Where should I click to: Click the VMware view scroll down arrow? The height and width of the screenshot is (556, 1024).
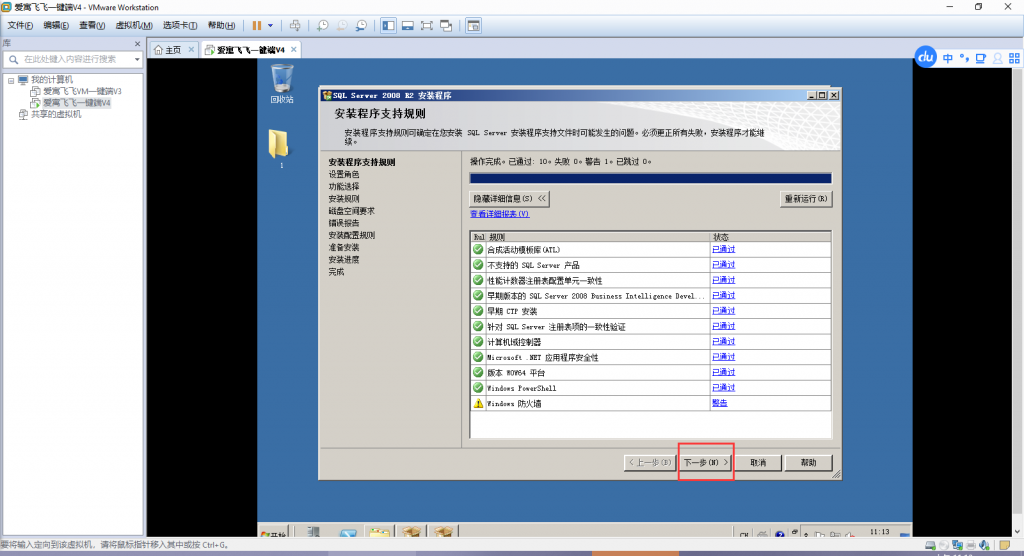point(1017,532)
